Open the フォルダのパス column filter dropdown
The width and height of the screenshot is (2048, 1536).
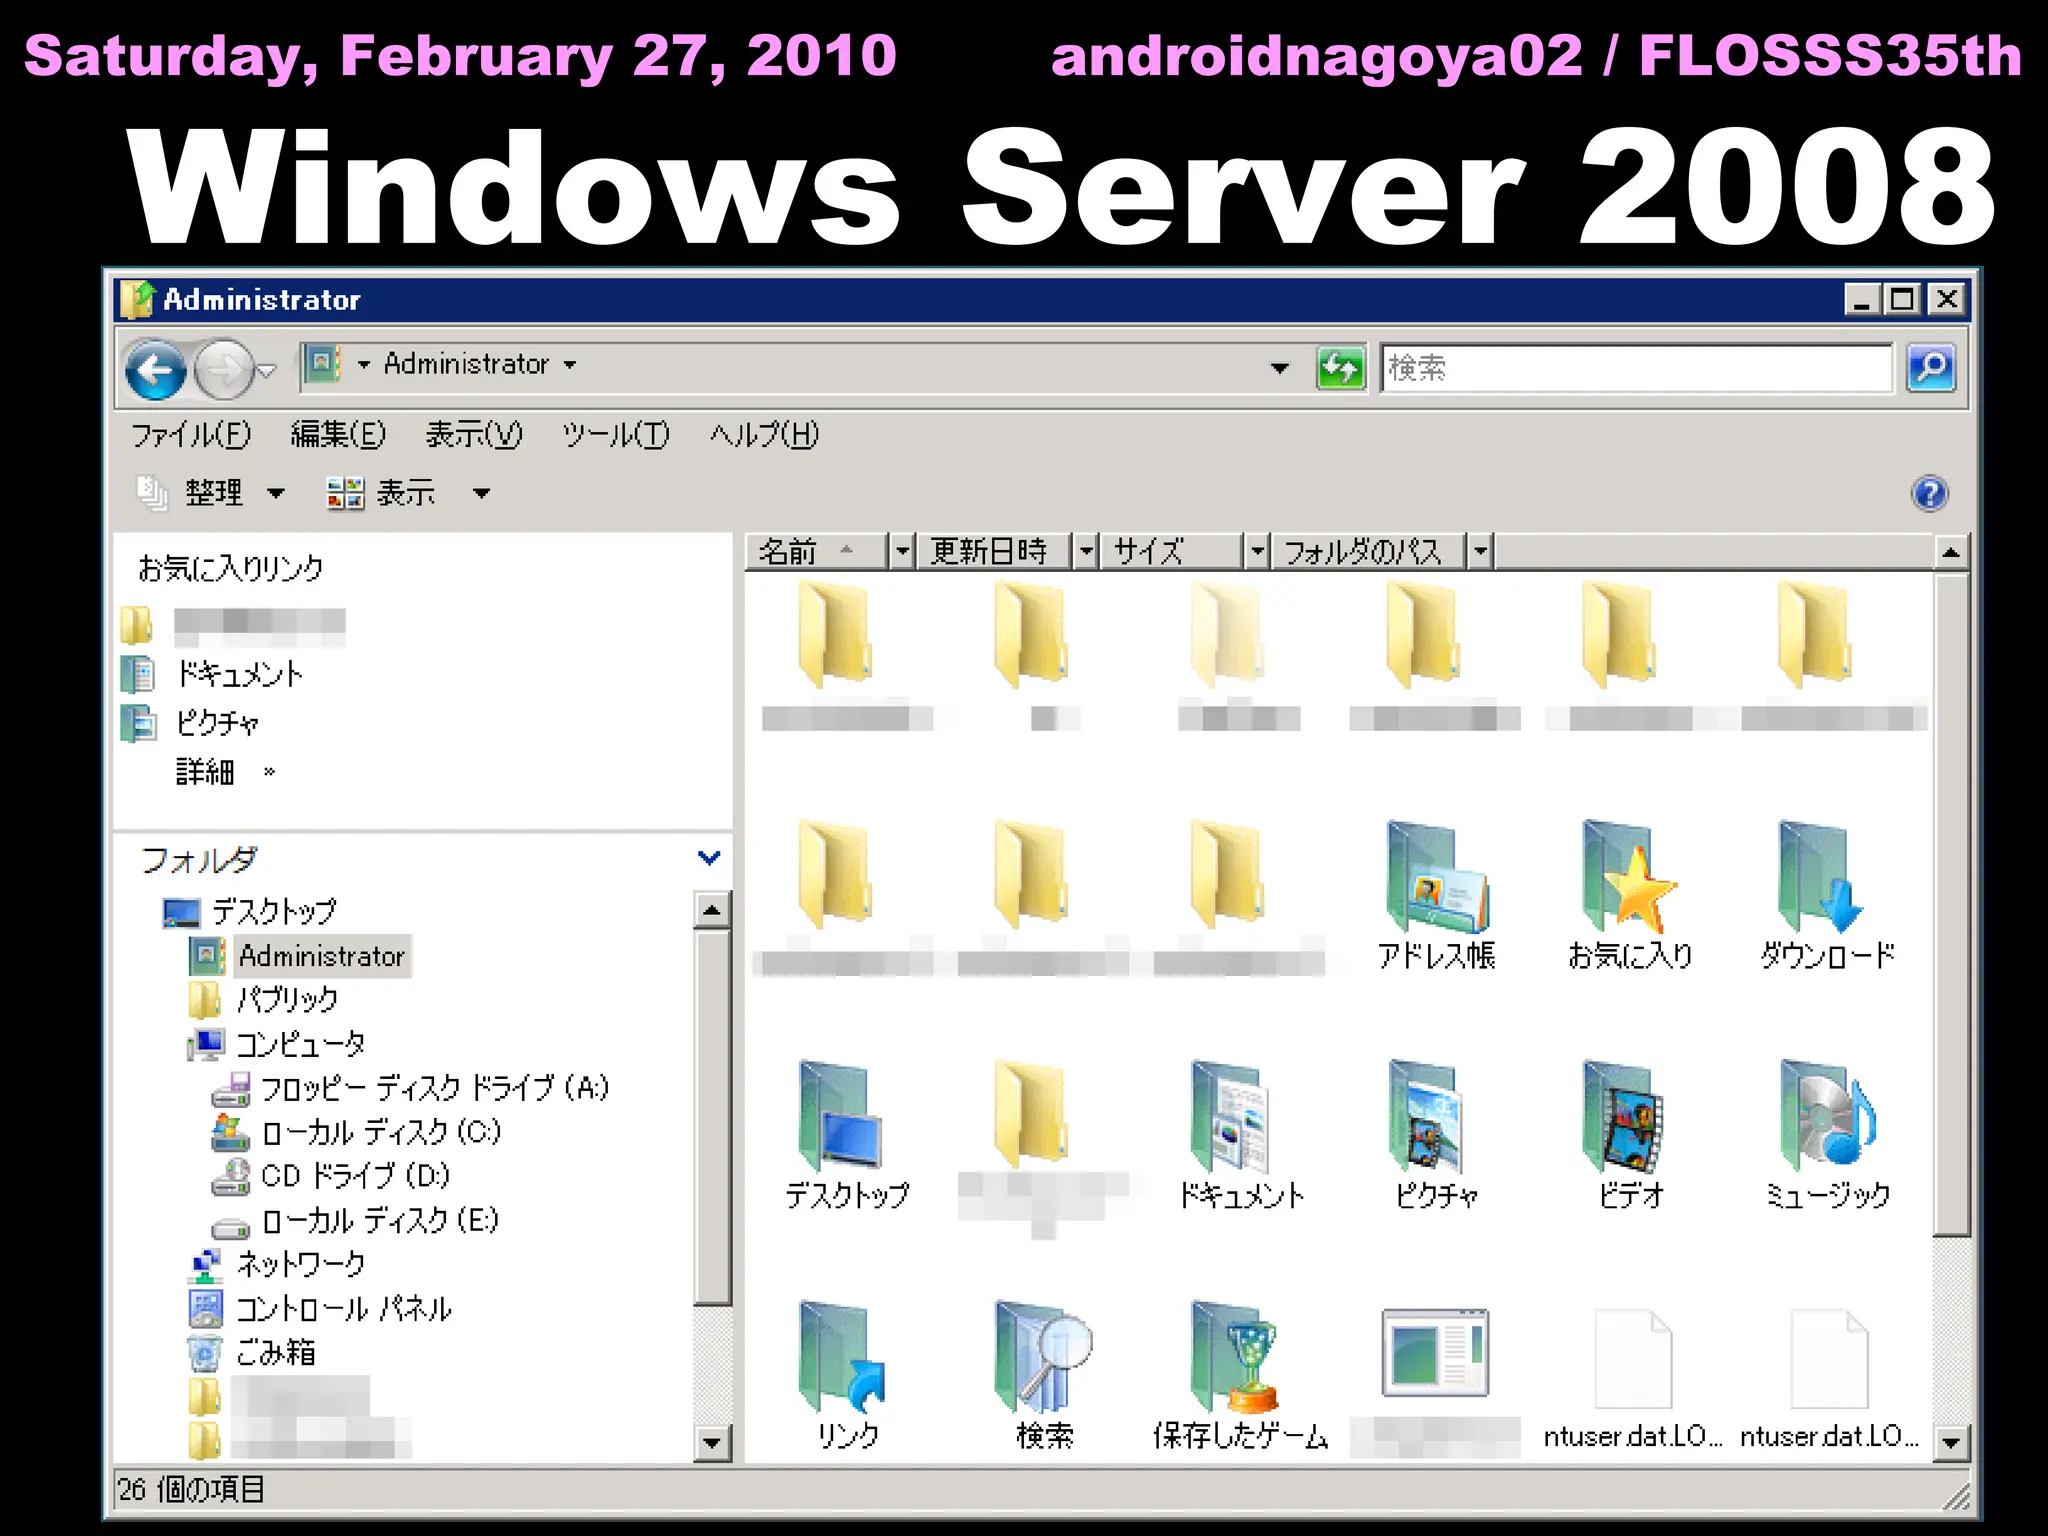tap(1480, 551)
